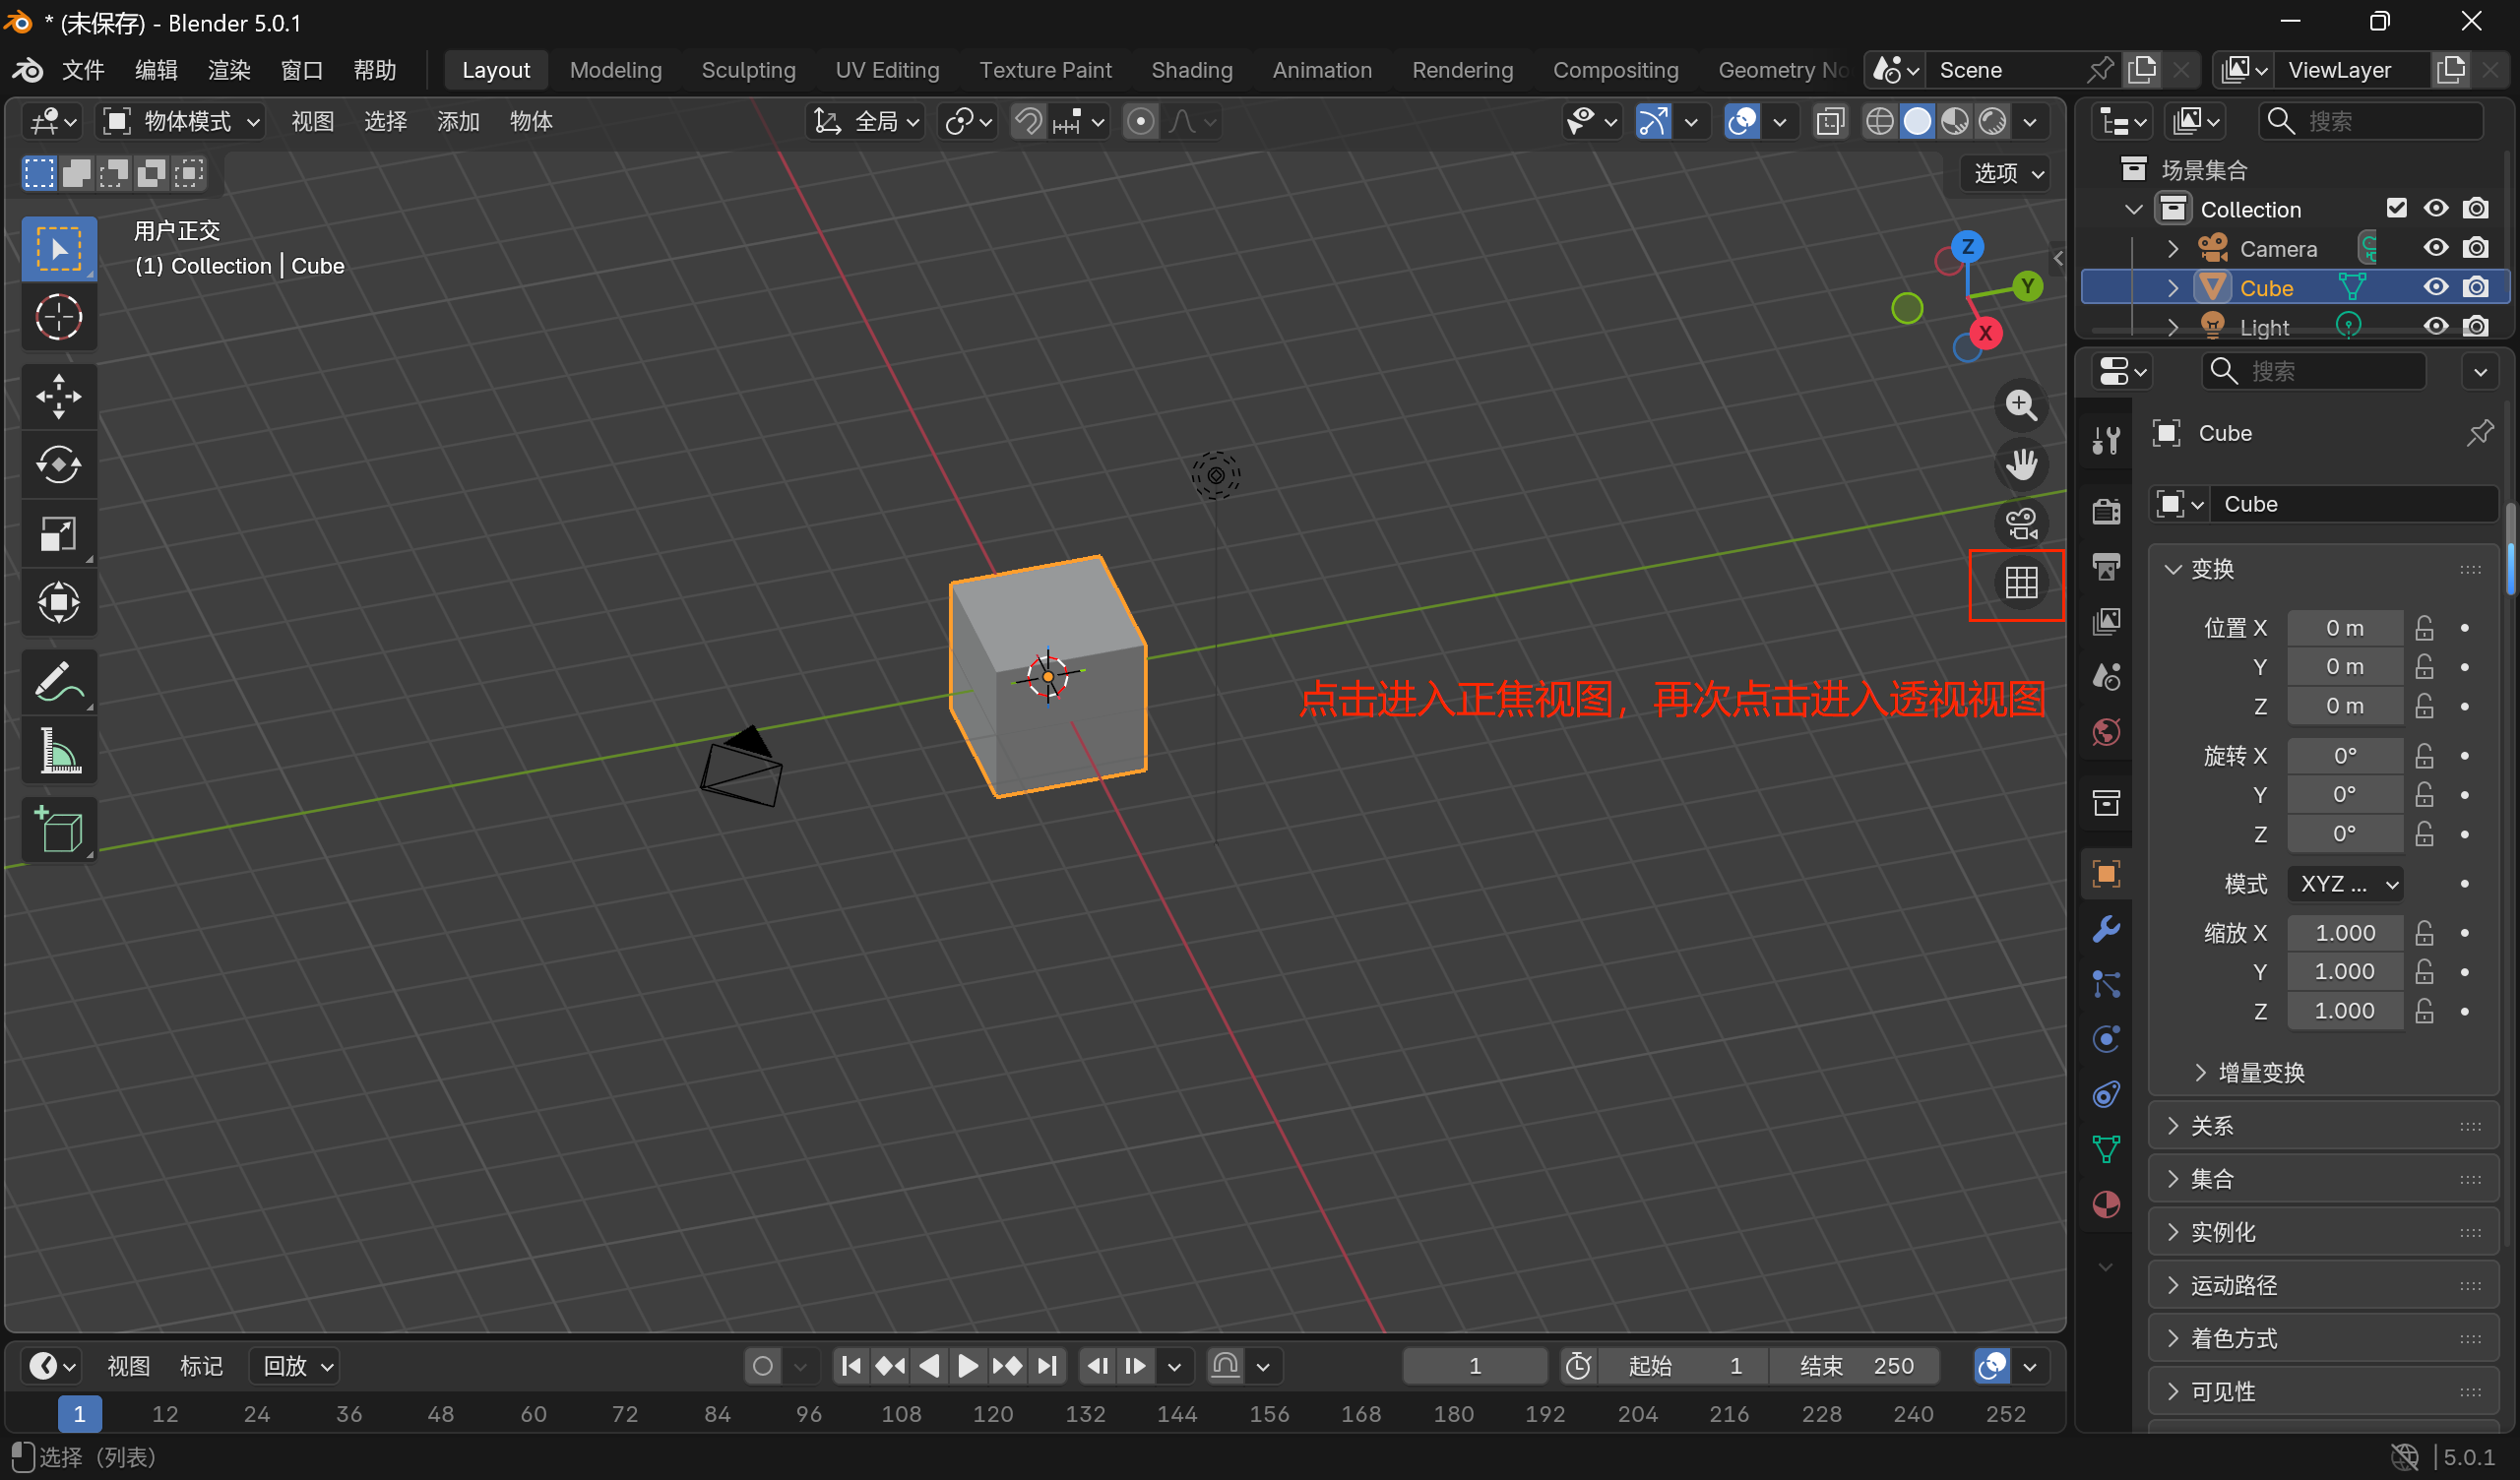Click the camera view icon

[2021, 523]
